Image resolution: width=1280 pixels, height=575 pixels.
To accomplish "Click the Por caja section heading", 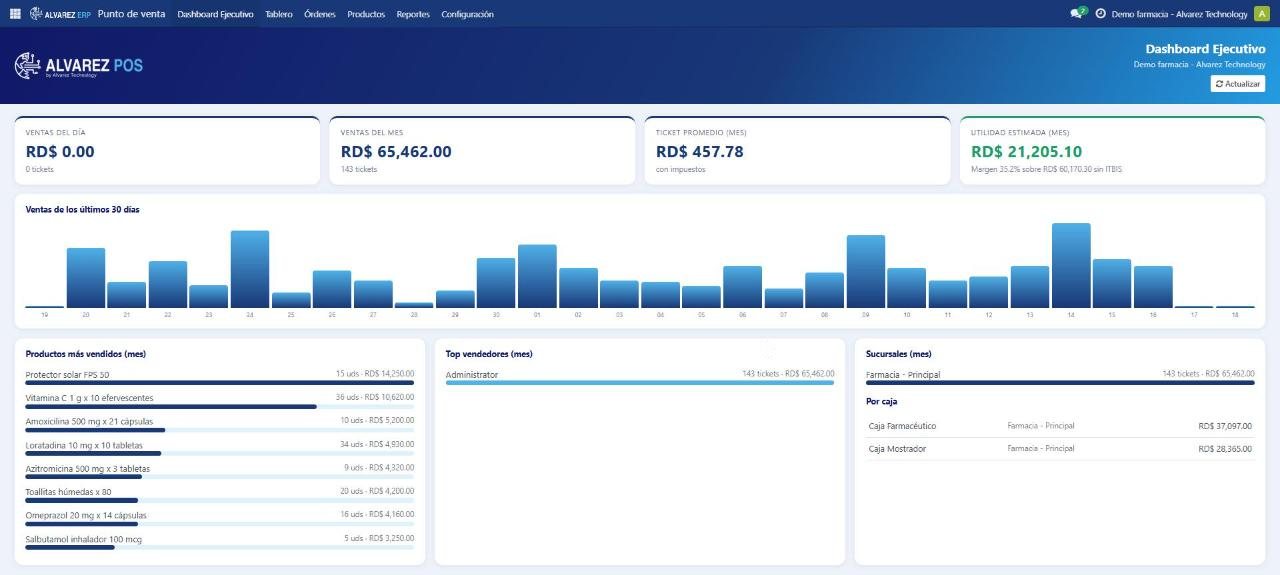I will pyautogui.click(x=881, y=401).
